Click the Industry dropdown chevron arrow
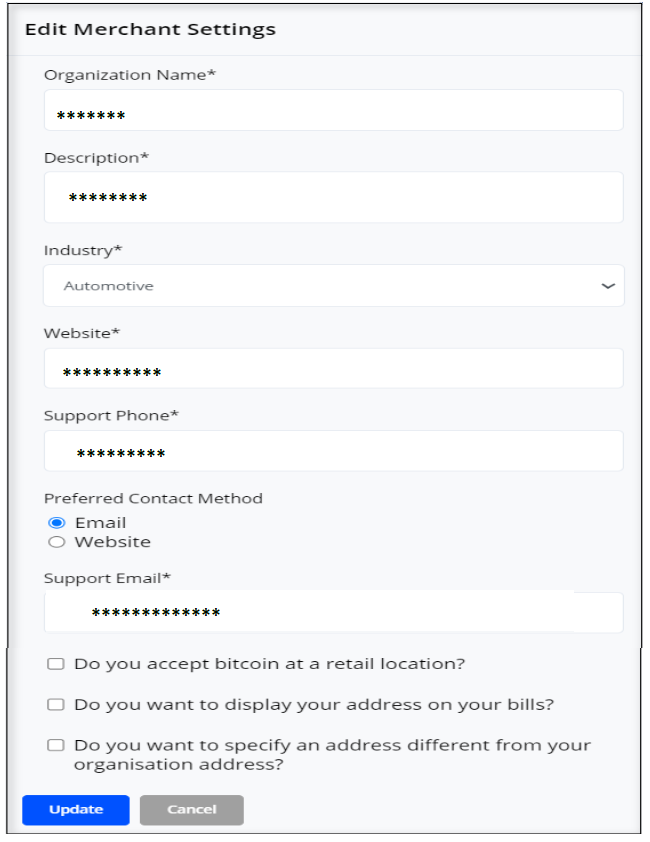The width and height of the screenshot is (650, 842). pyautogui.click(x=607, y=285)
